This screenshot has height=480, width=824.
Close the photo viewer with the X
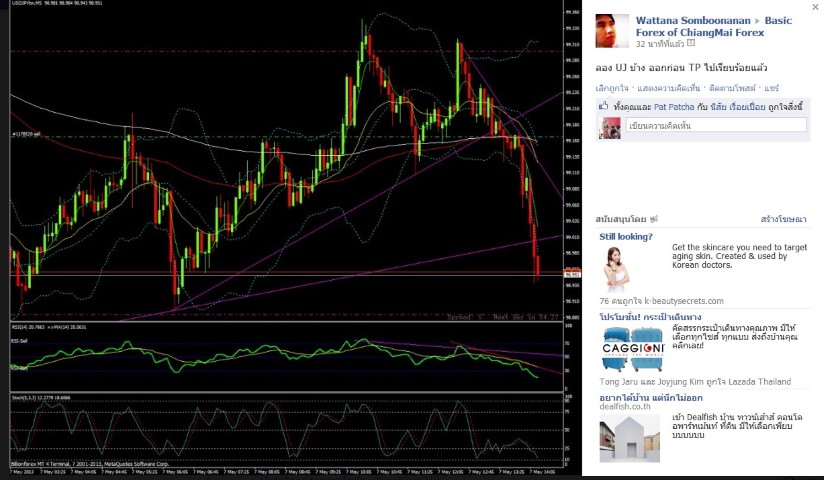[x=815, y=7]
